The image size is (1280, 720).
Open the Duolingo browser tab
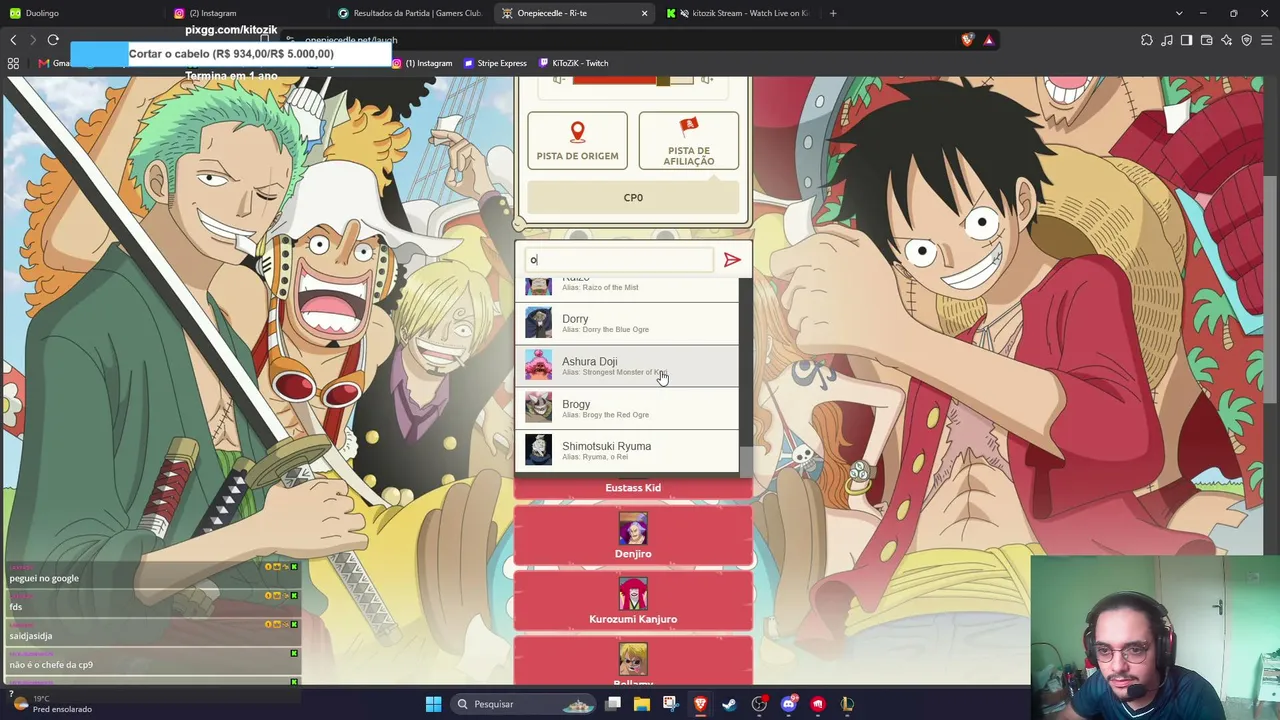(80, 13)
